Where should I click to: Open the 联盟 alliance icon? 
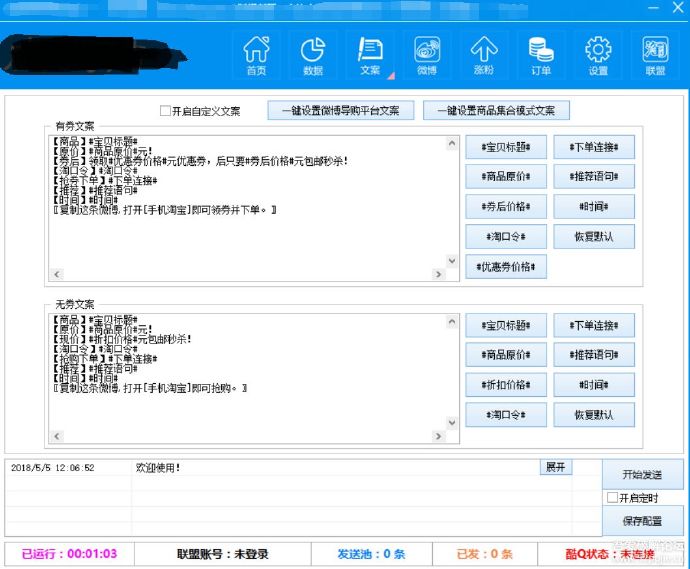point(655,55)
